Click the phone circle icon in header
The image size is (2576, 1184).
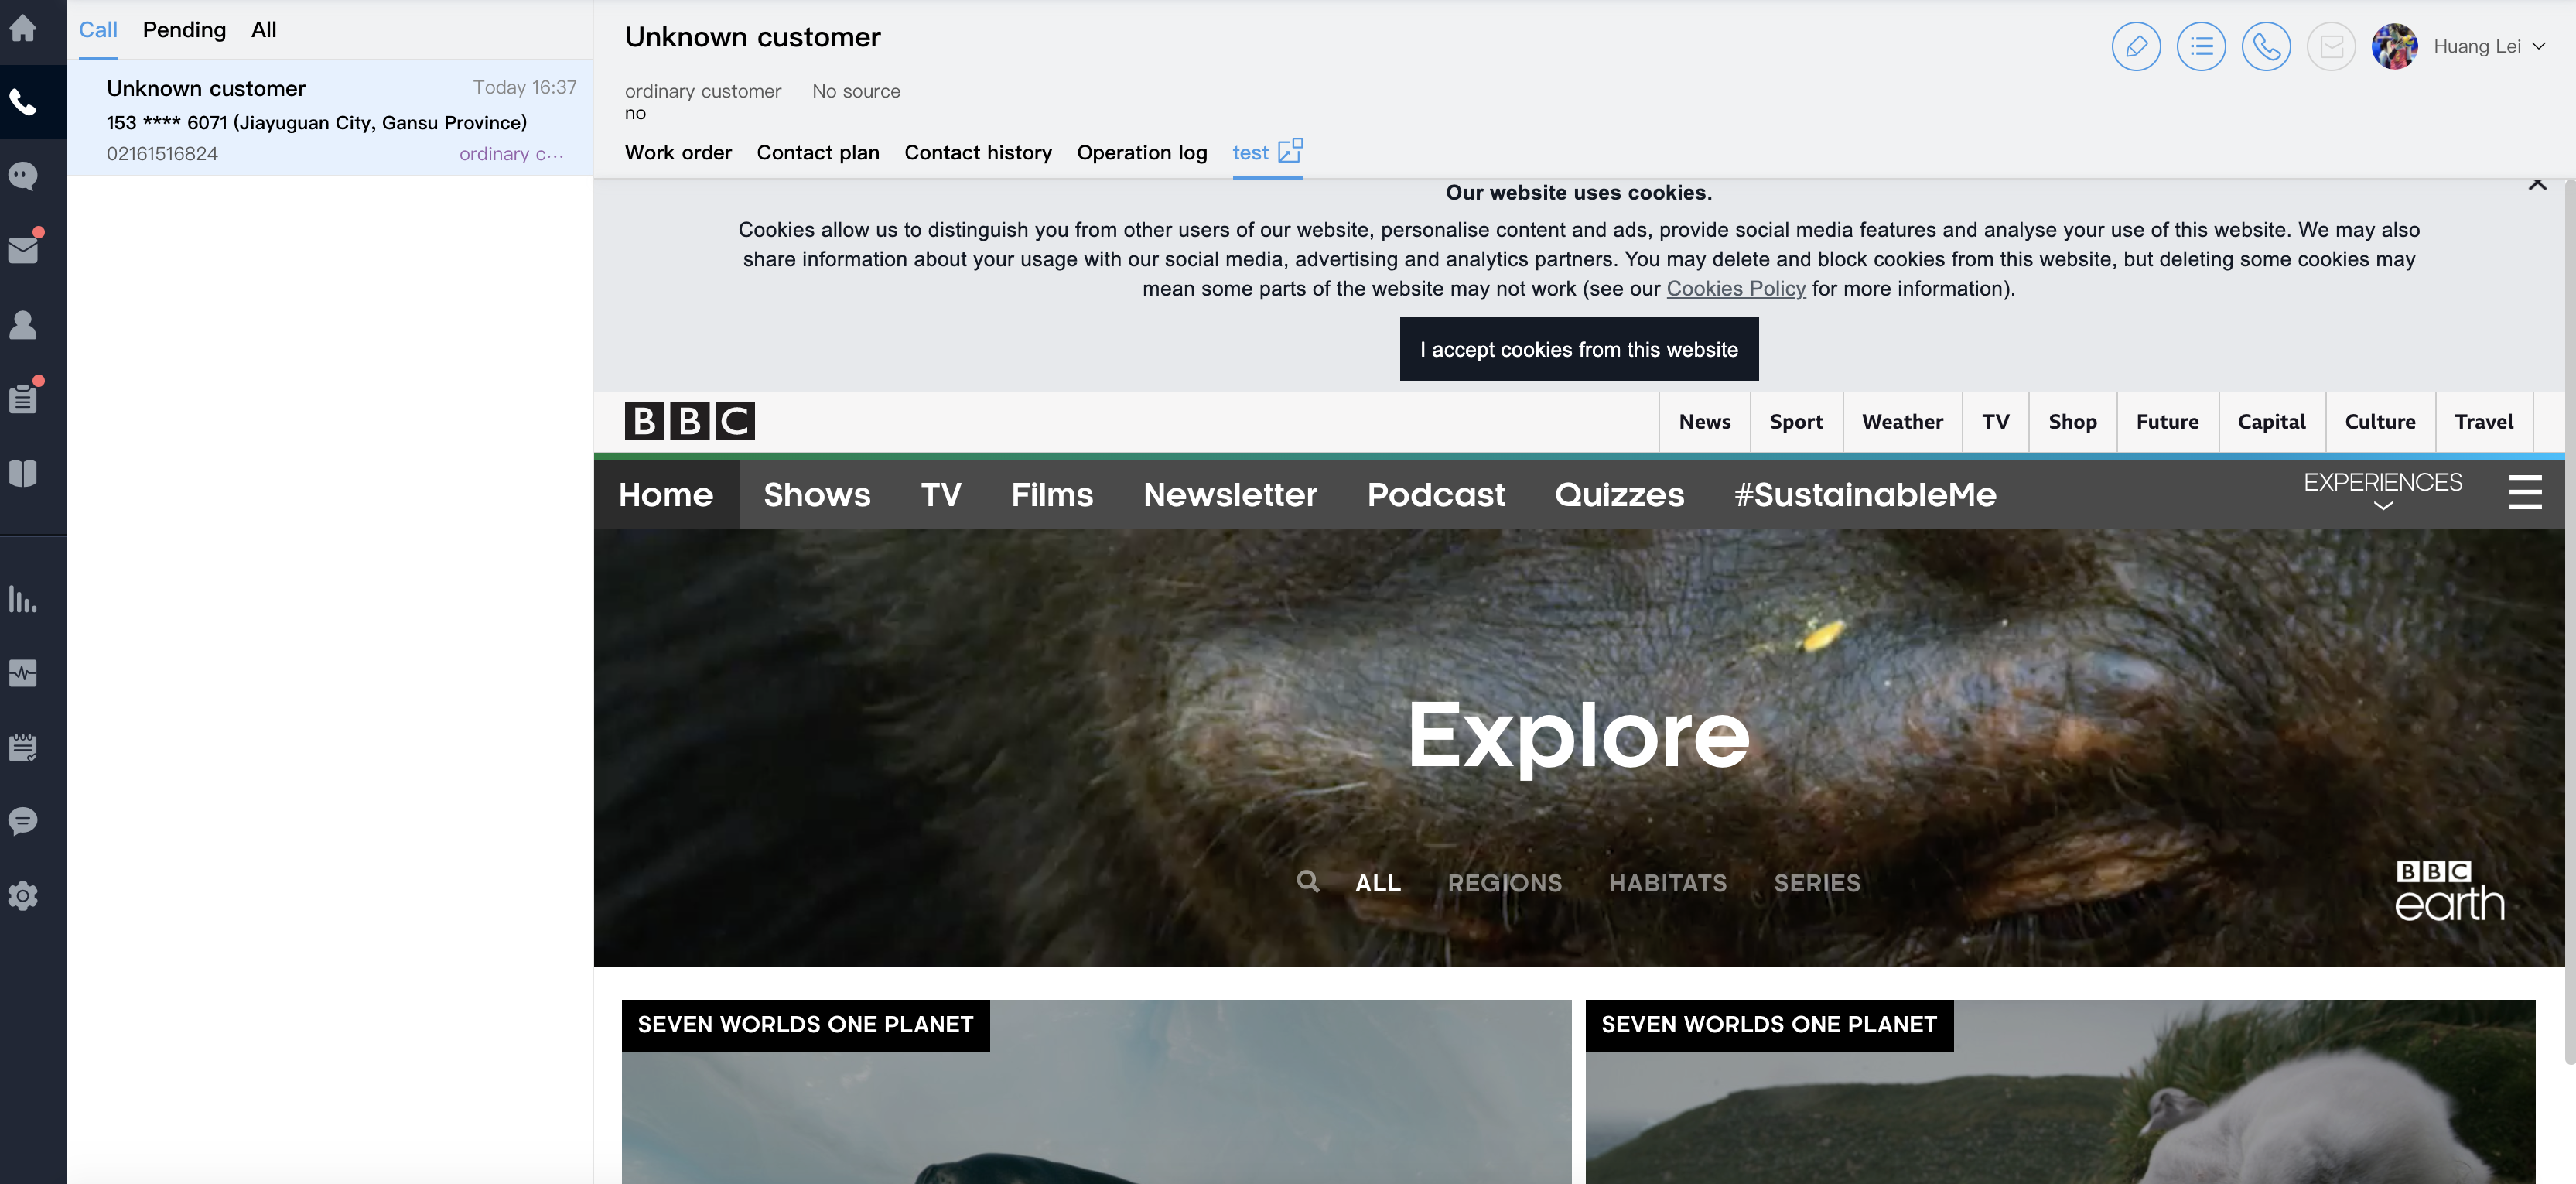click(2266, 46)
